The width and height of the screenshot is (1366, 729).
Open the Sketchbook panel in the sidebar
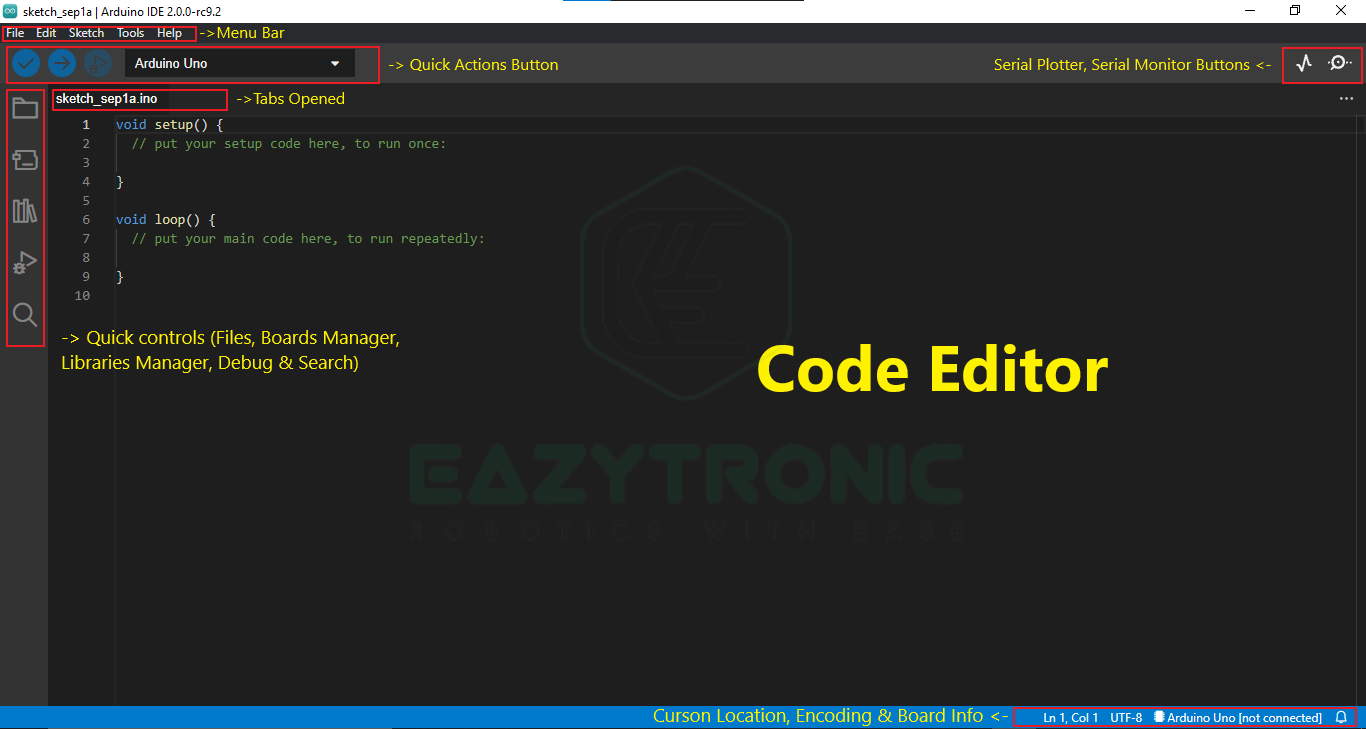(x=25, y=107)
